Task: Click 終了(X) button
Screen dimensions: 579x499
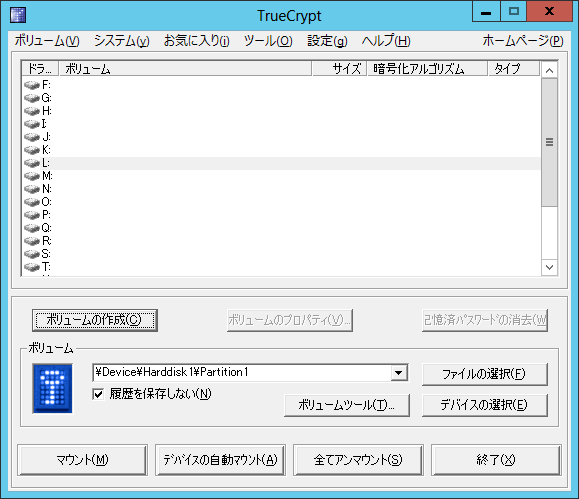Action: 496,460
